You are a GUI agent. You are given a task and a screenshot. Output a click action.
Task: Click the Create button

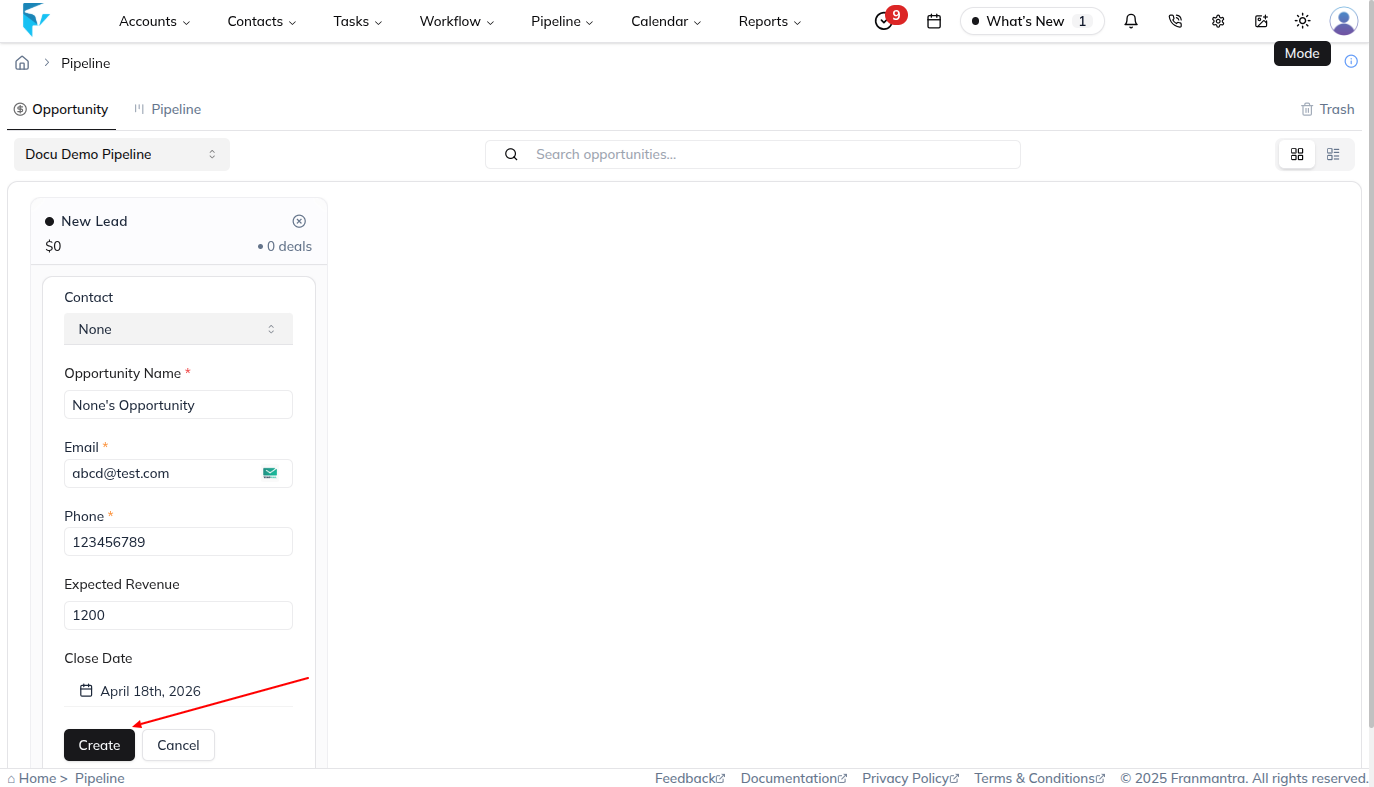click(99, 745)
